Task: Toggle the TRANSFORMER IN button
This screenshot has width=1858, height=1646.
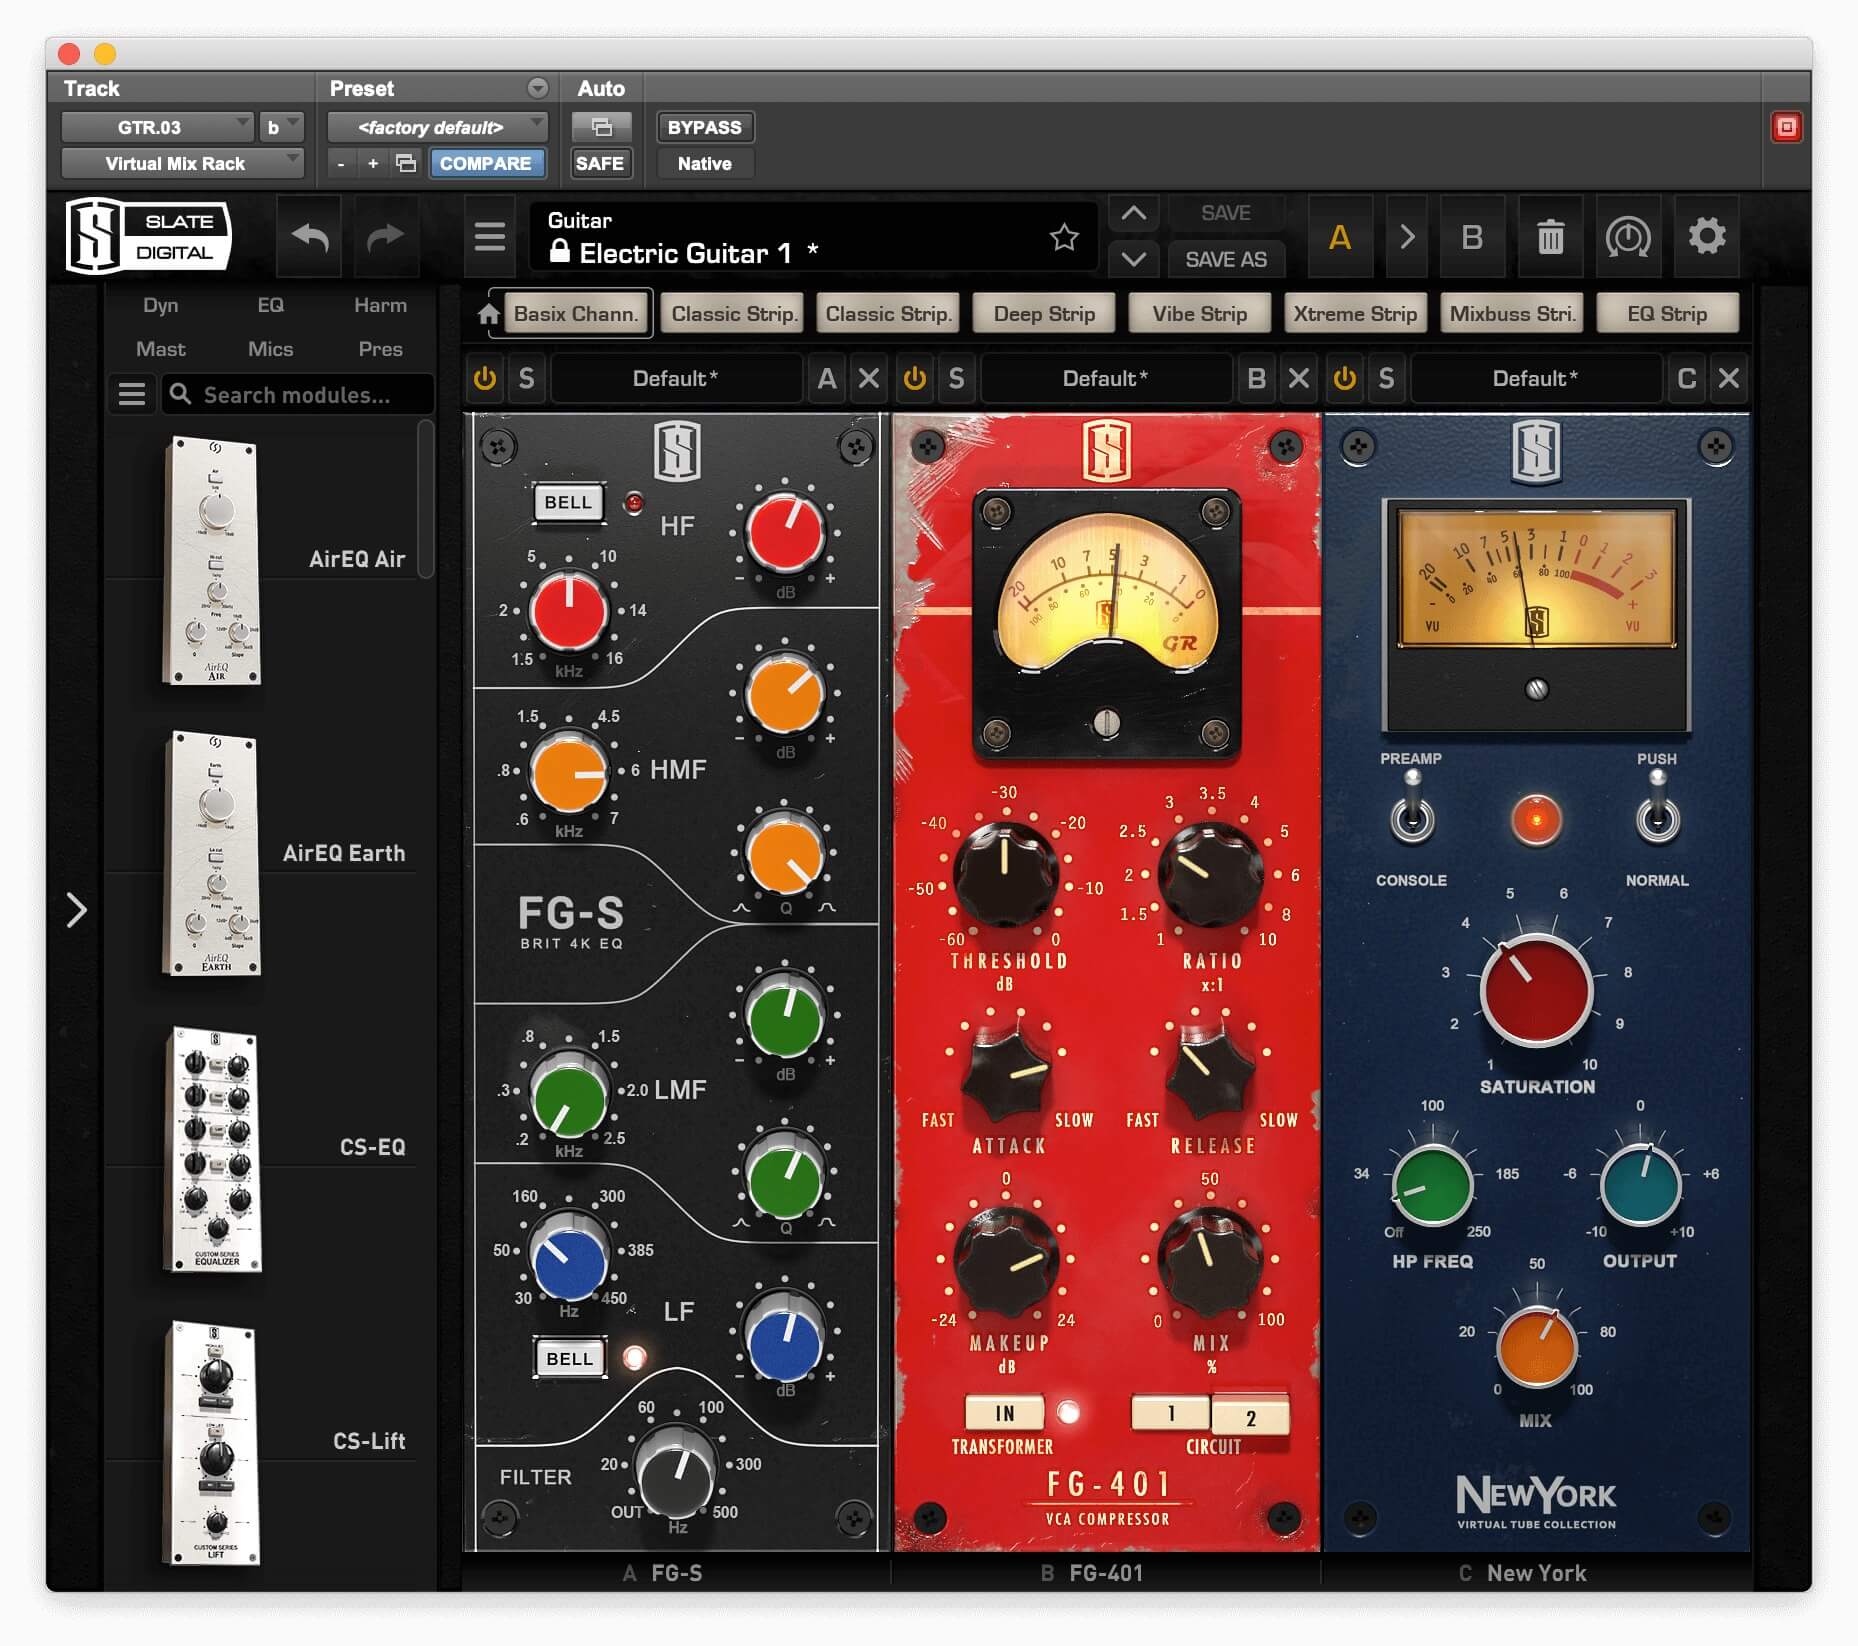Action: 1004,1413
